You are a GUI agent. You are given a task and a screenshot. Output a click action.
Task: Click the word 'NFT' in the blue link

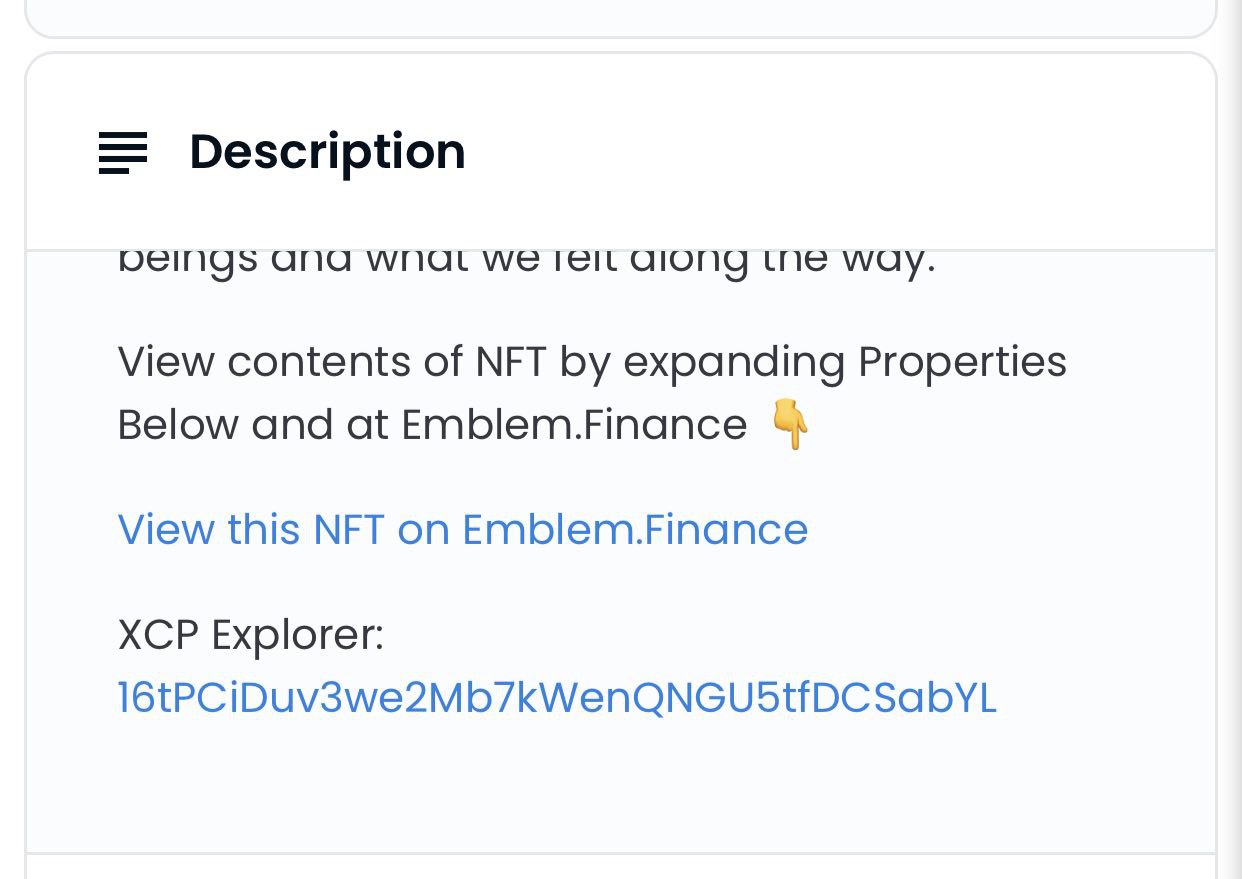pos(349,529)
